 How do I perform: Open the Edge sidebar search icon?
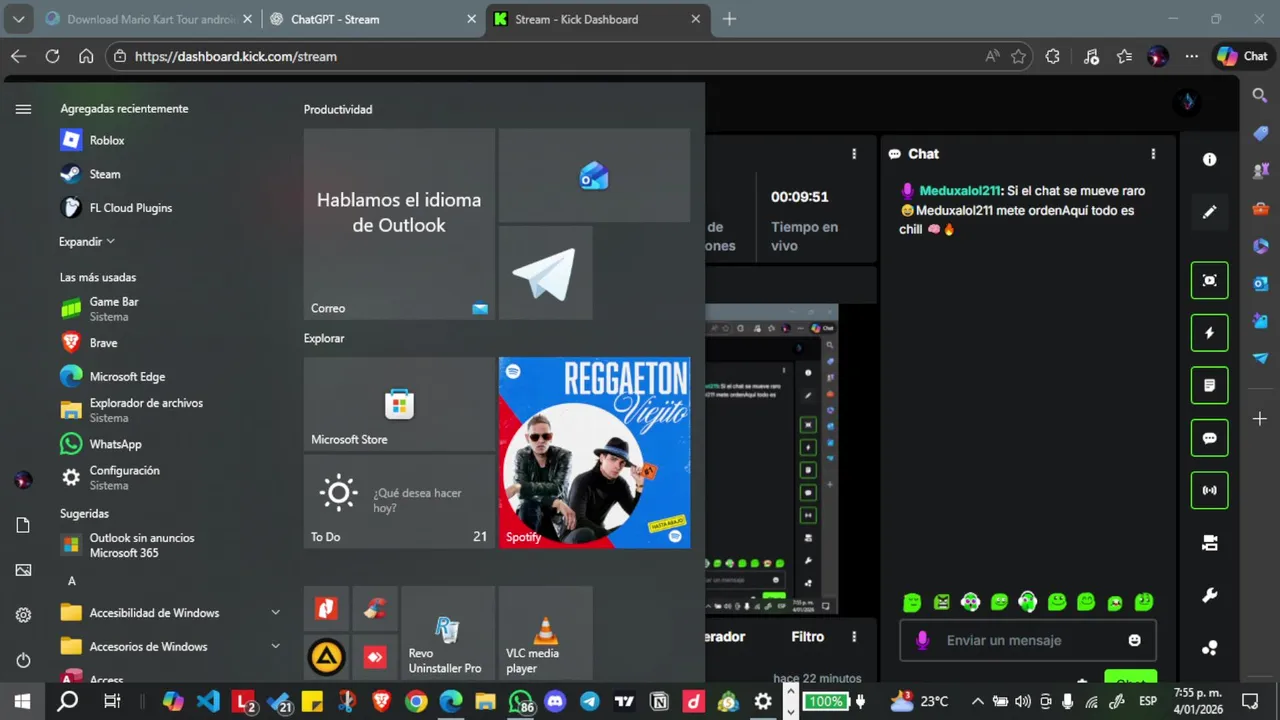coord(1260,95)
